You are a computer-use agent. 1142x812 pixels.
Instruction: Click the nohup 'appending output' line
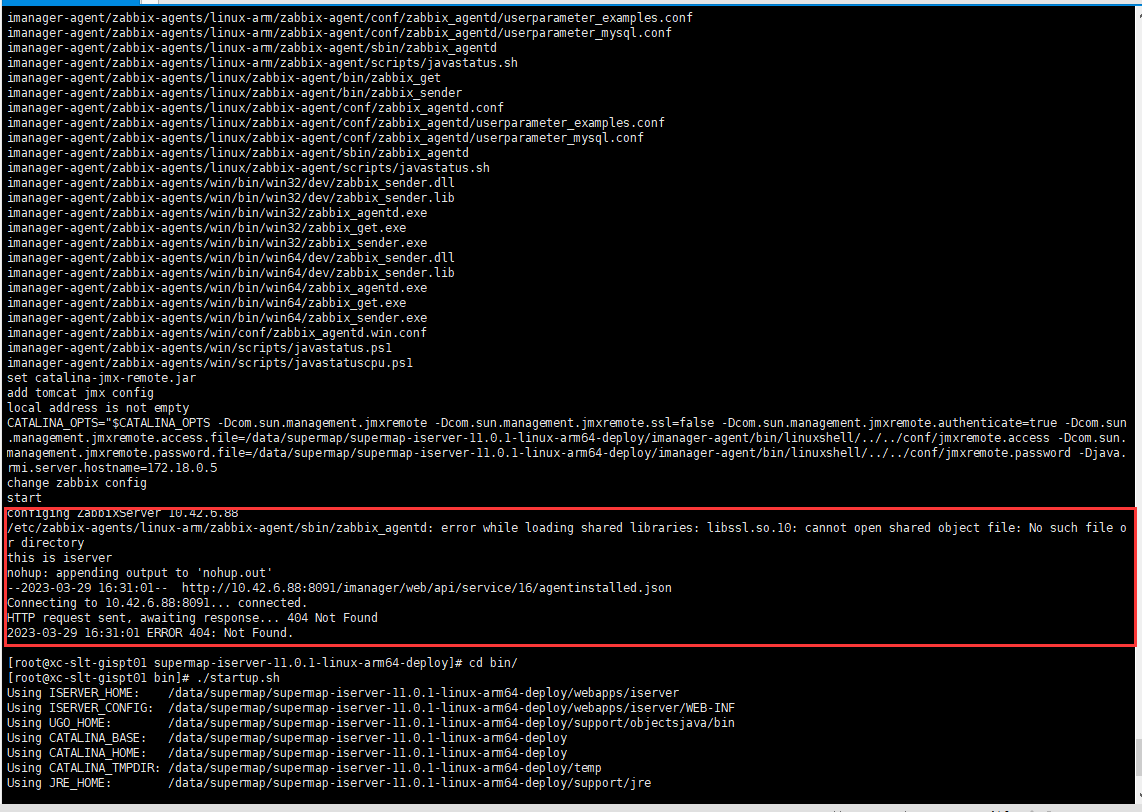[x=140, y=573]
